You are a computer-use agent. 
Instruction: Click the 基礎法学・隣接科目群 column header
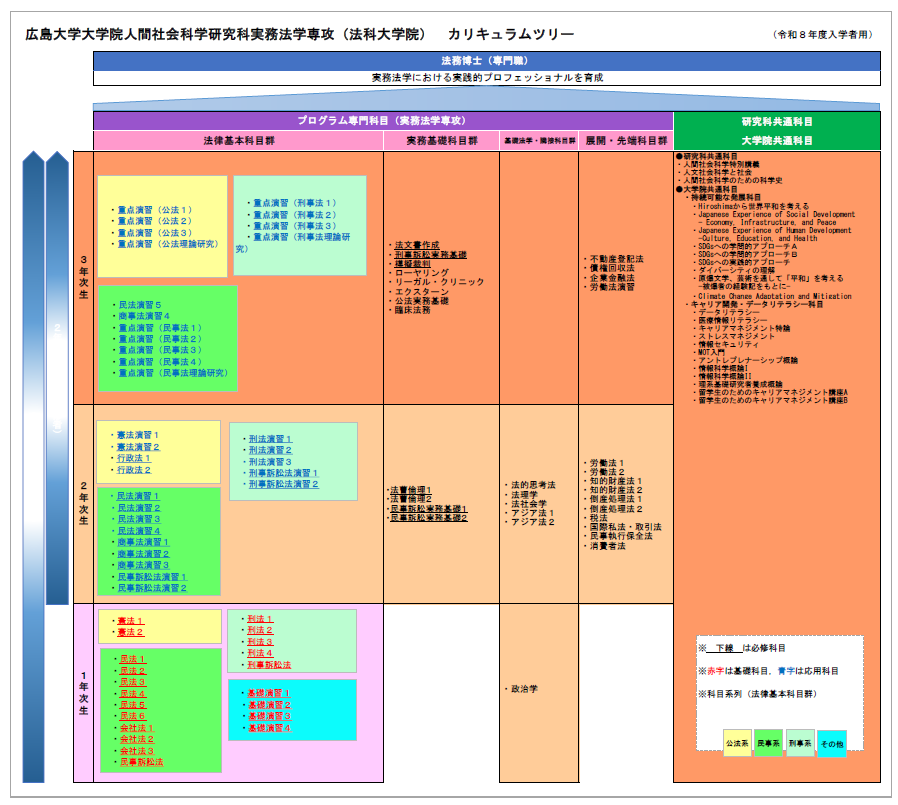(539, 140)
